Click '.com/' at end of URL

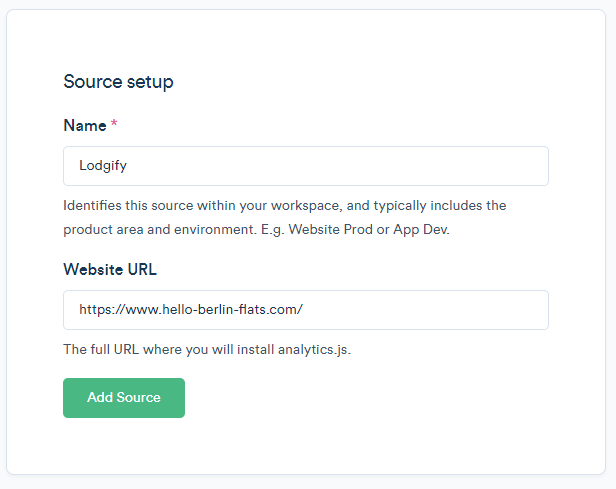coord(286,310)
